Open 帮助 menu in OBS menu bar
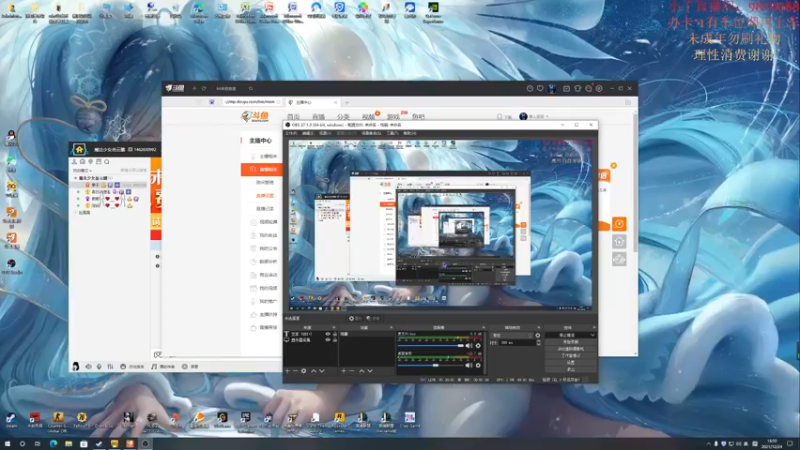The height and width of the screenshot is (450, 800). [x=410, y=133]
